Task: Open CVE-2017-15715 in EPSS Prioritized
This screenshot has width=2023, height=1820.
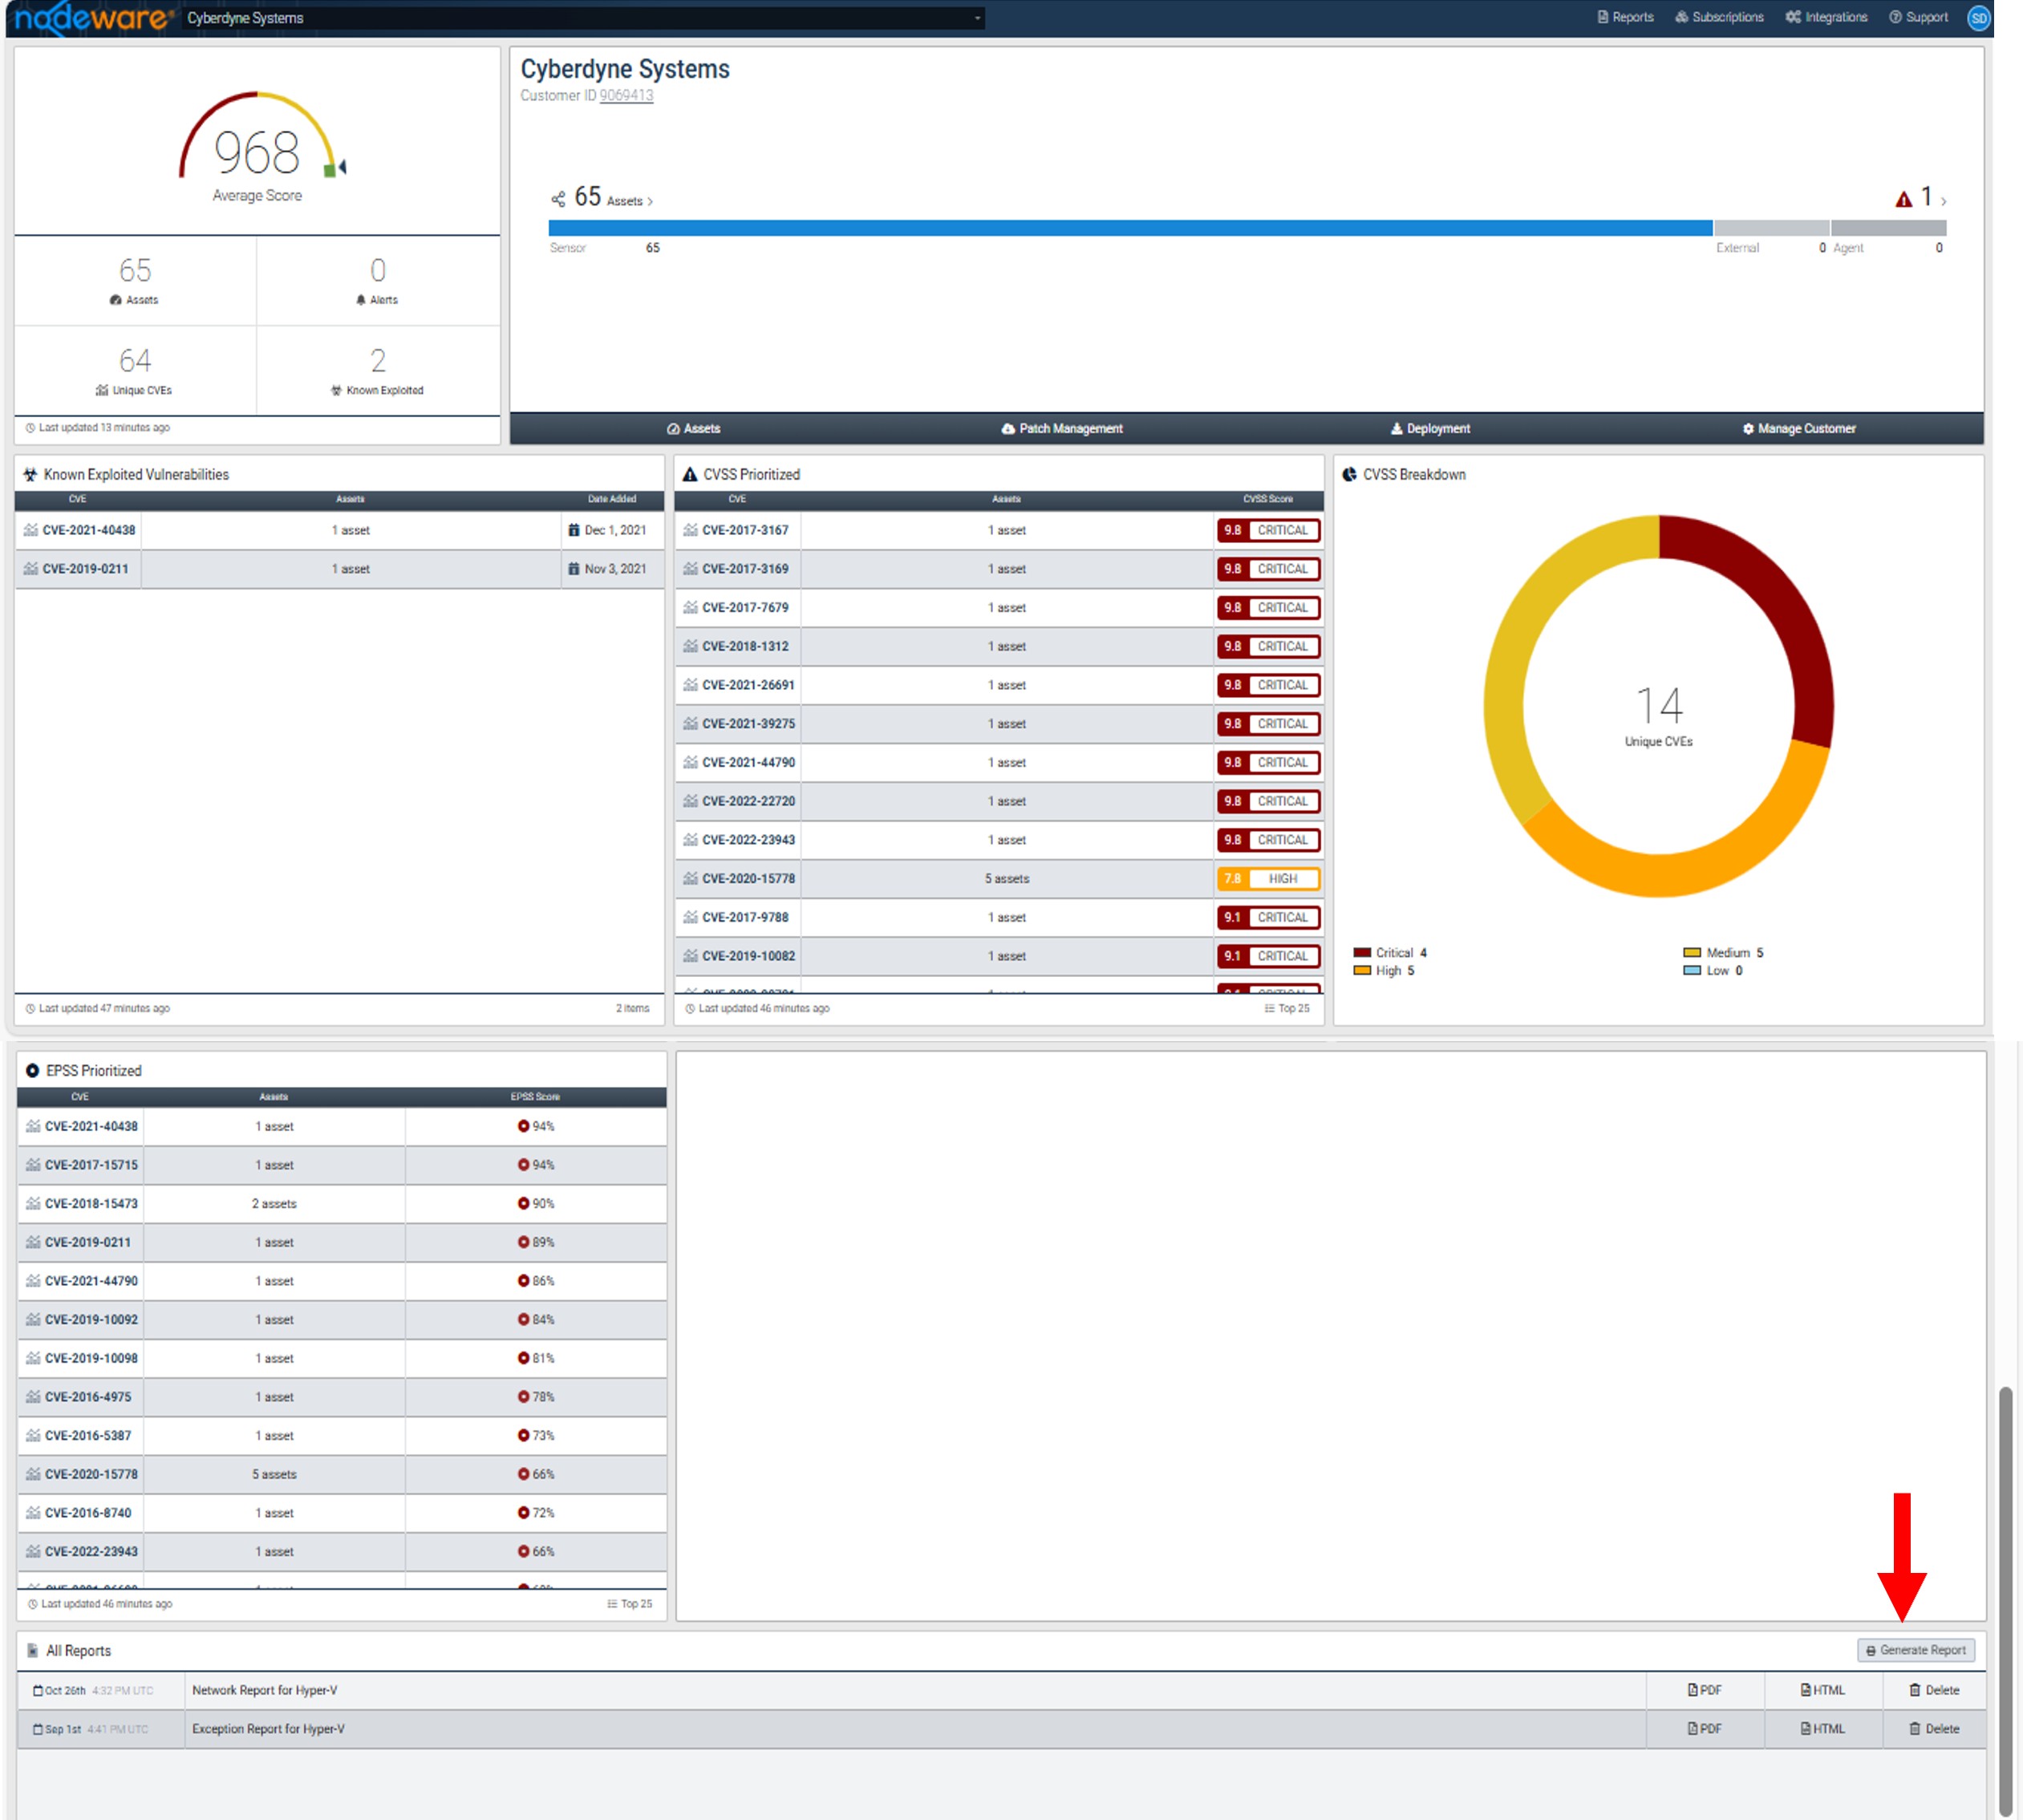Action: 91,1165
